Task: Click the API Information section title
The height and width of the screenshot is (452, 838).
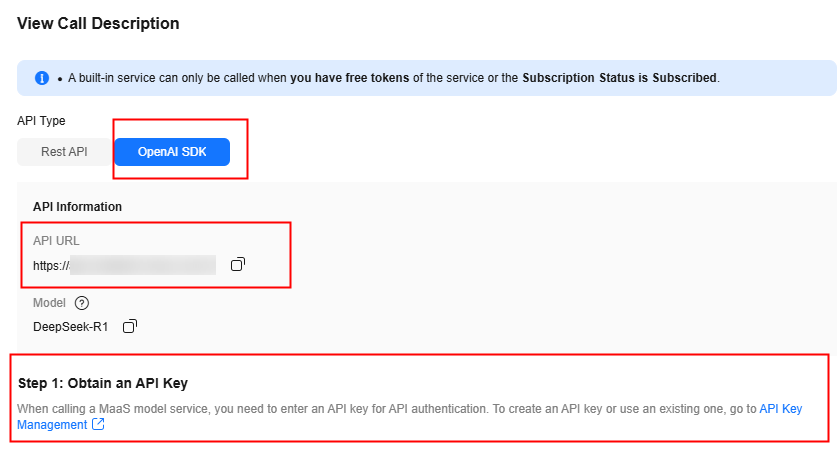Action: [x=77, y=207]
